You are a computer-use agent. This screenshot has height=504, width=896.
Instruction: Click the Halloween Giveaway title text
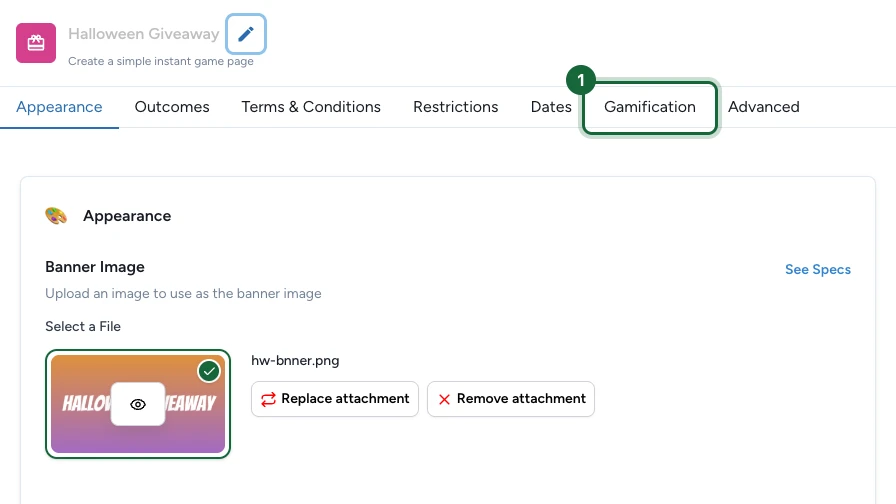pos(143,34)
